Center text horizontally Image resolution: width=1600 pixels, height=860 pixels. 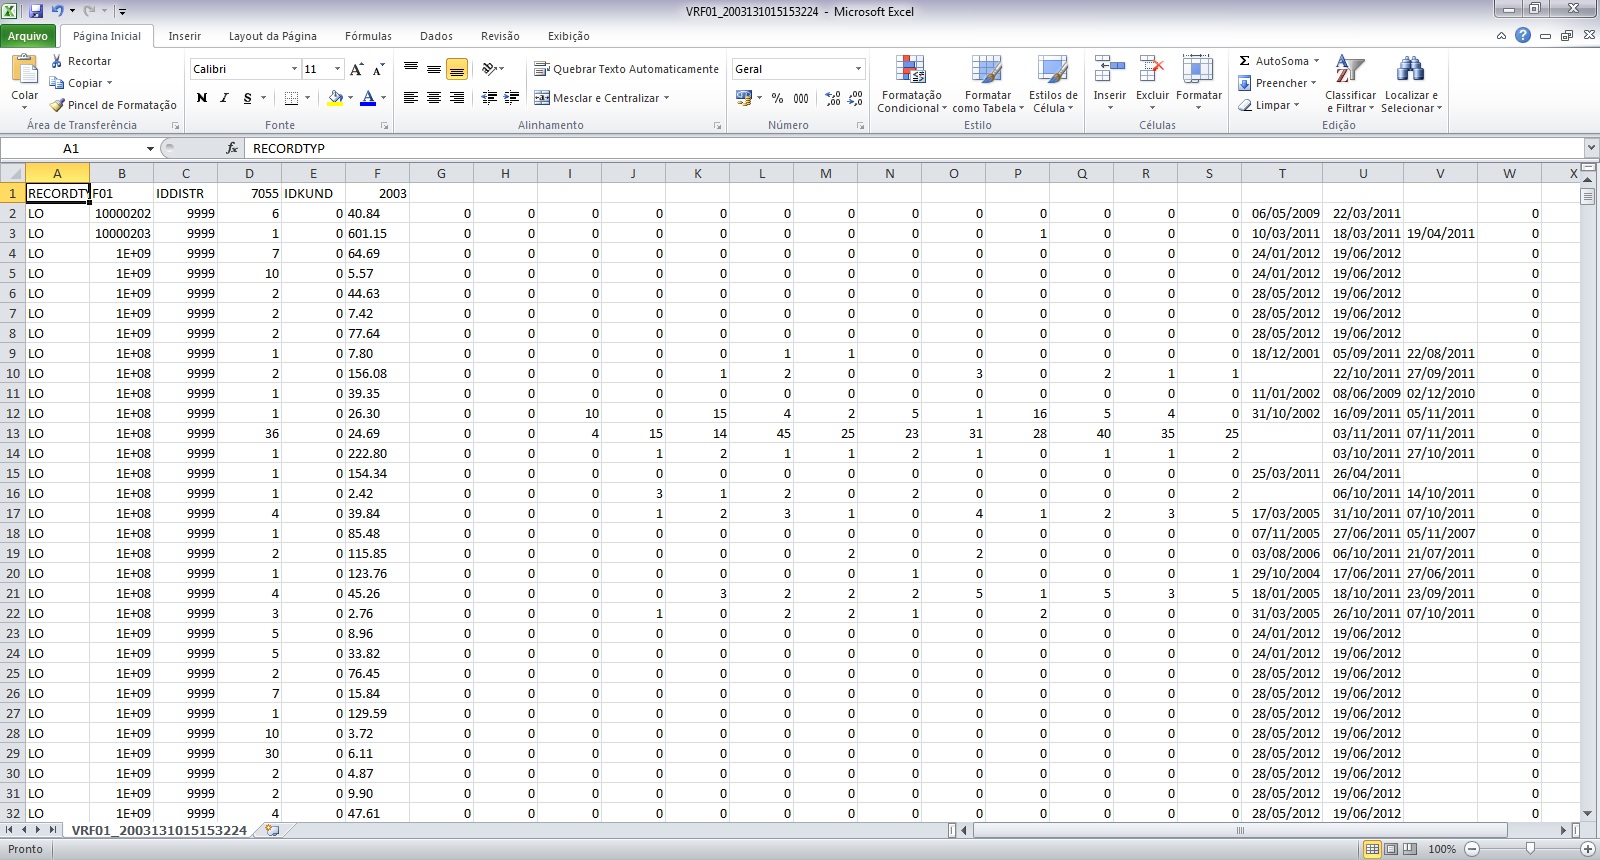tap(434, 98)
